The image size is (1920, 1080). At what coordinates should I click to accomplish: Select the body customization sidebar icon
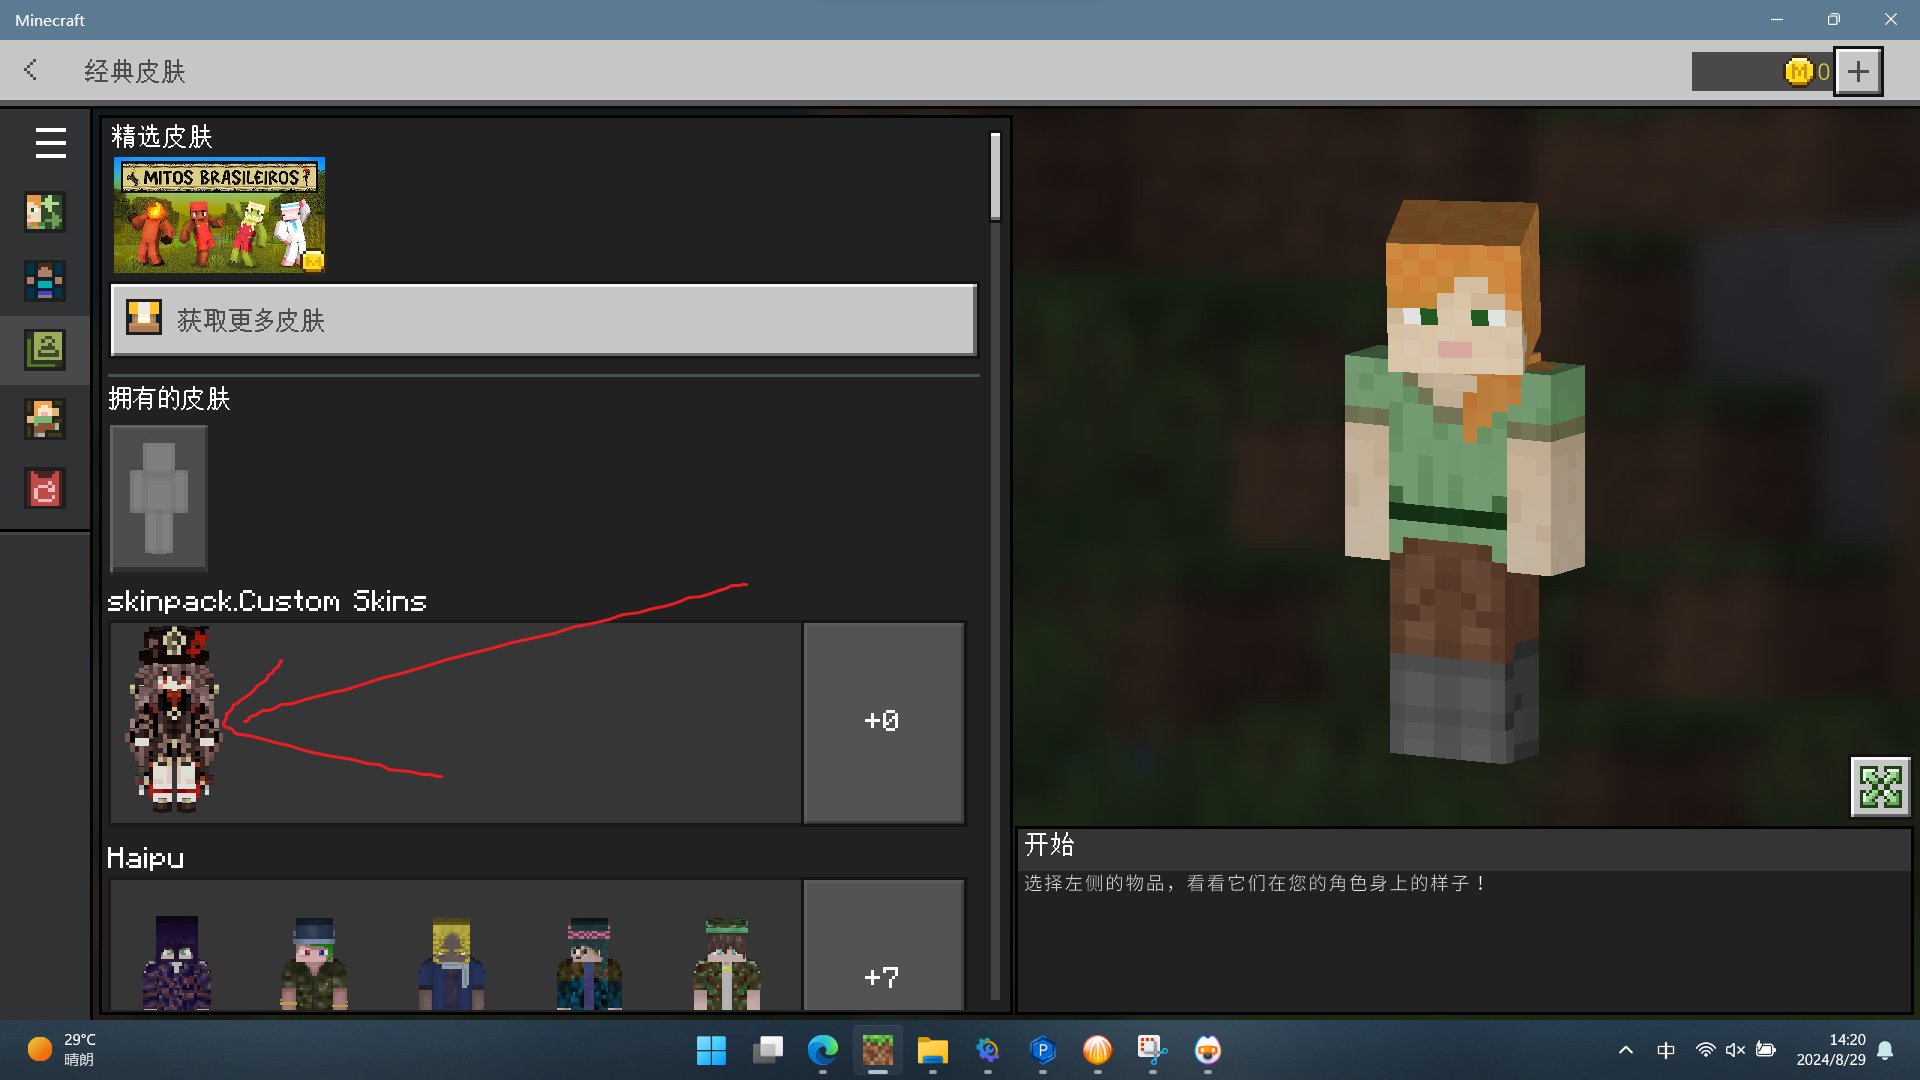[x=45, y=281]
